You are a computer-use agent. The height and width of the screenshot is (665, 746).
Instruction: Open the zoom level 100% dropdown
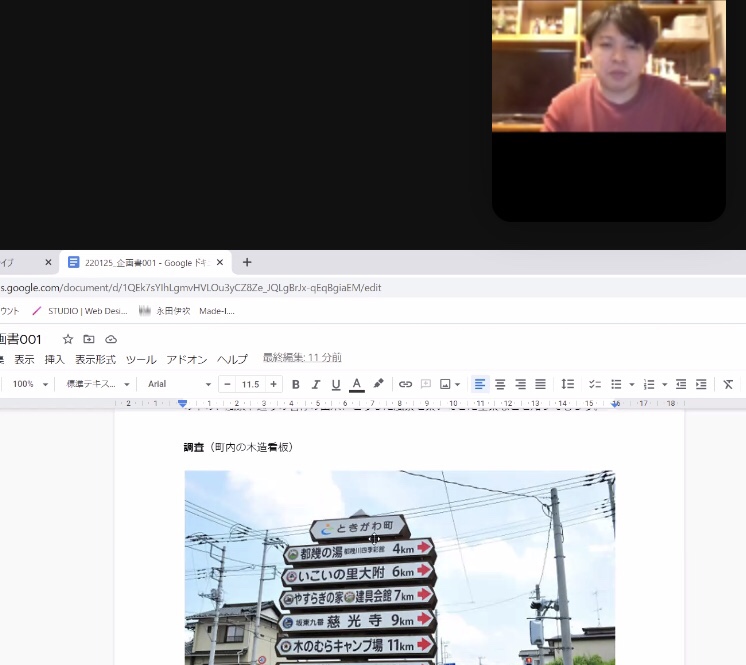30,384
